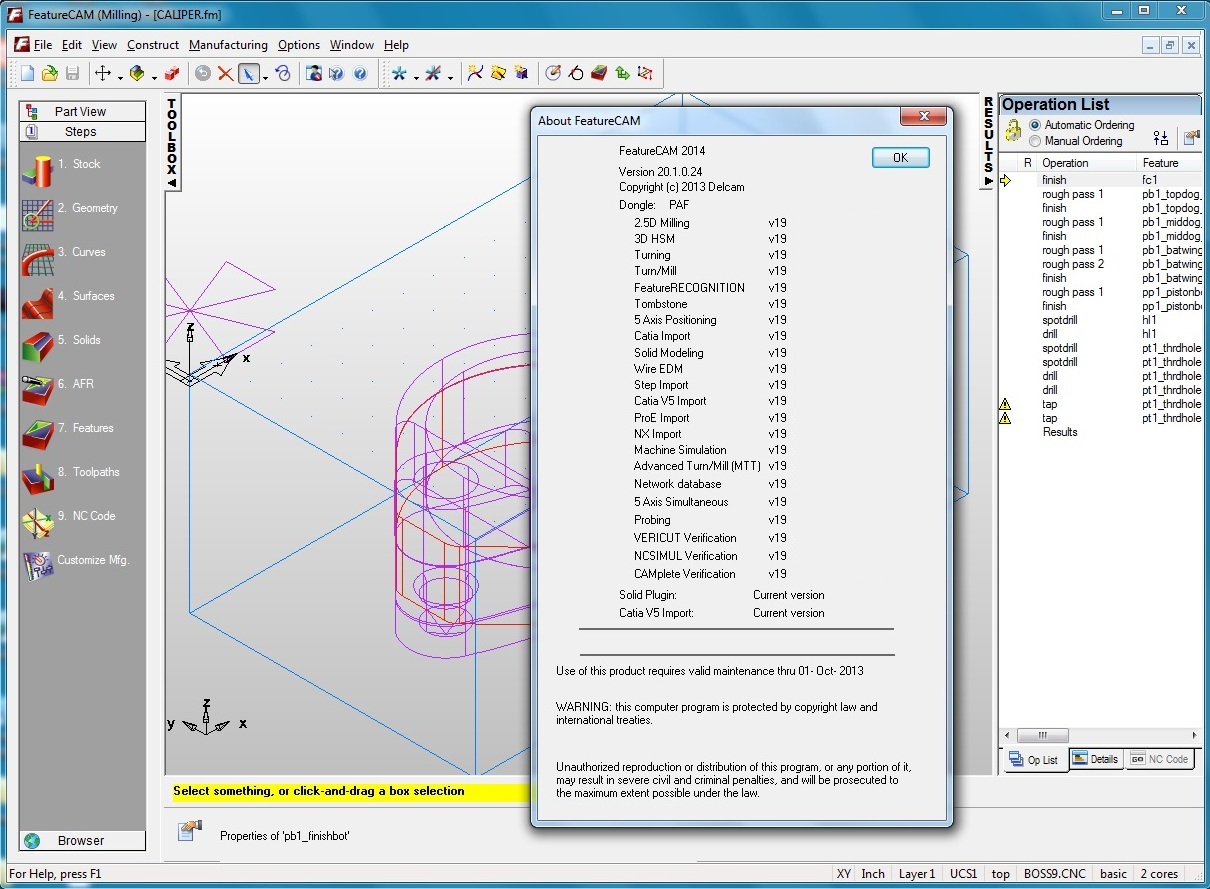
Task: Open the Toolpaths step icon
Action: click(38, 479)
